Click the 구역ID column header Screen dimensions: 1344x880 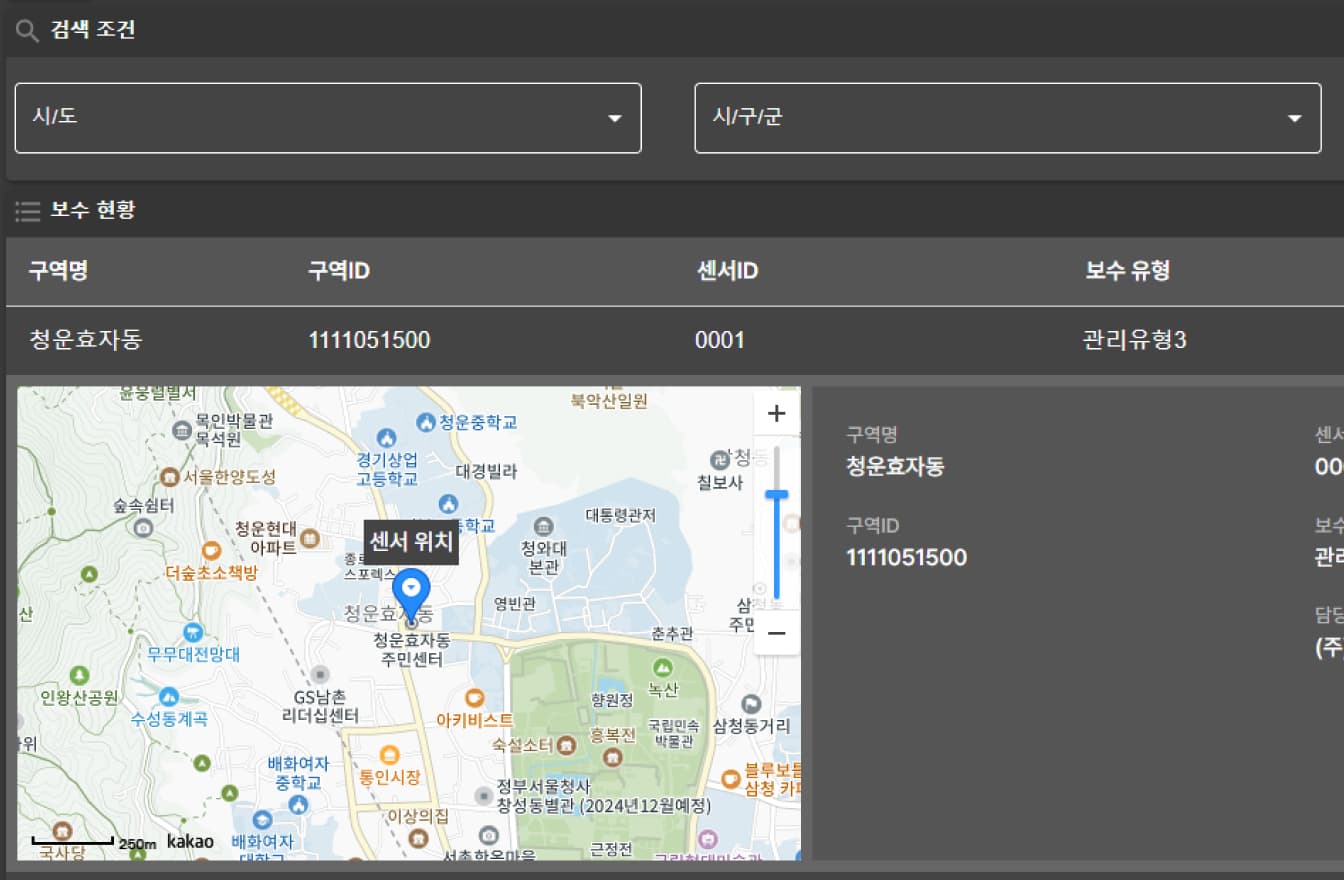pos(340,270)
